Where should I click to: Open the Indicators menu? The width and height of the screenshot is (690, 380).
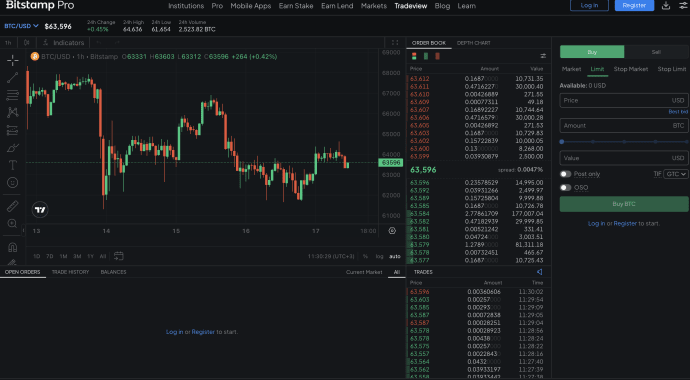coord(63,43)
